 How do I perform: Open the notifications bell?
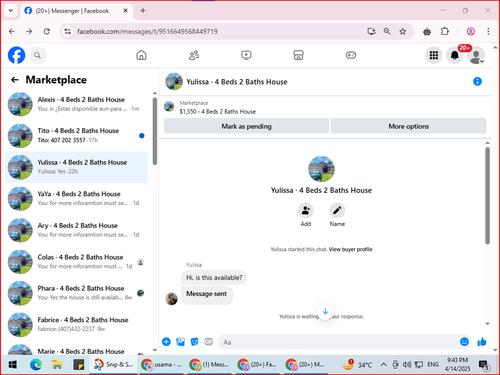tap(455, 55)
